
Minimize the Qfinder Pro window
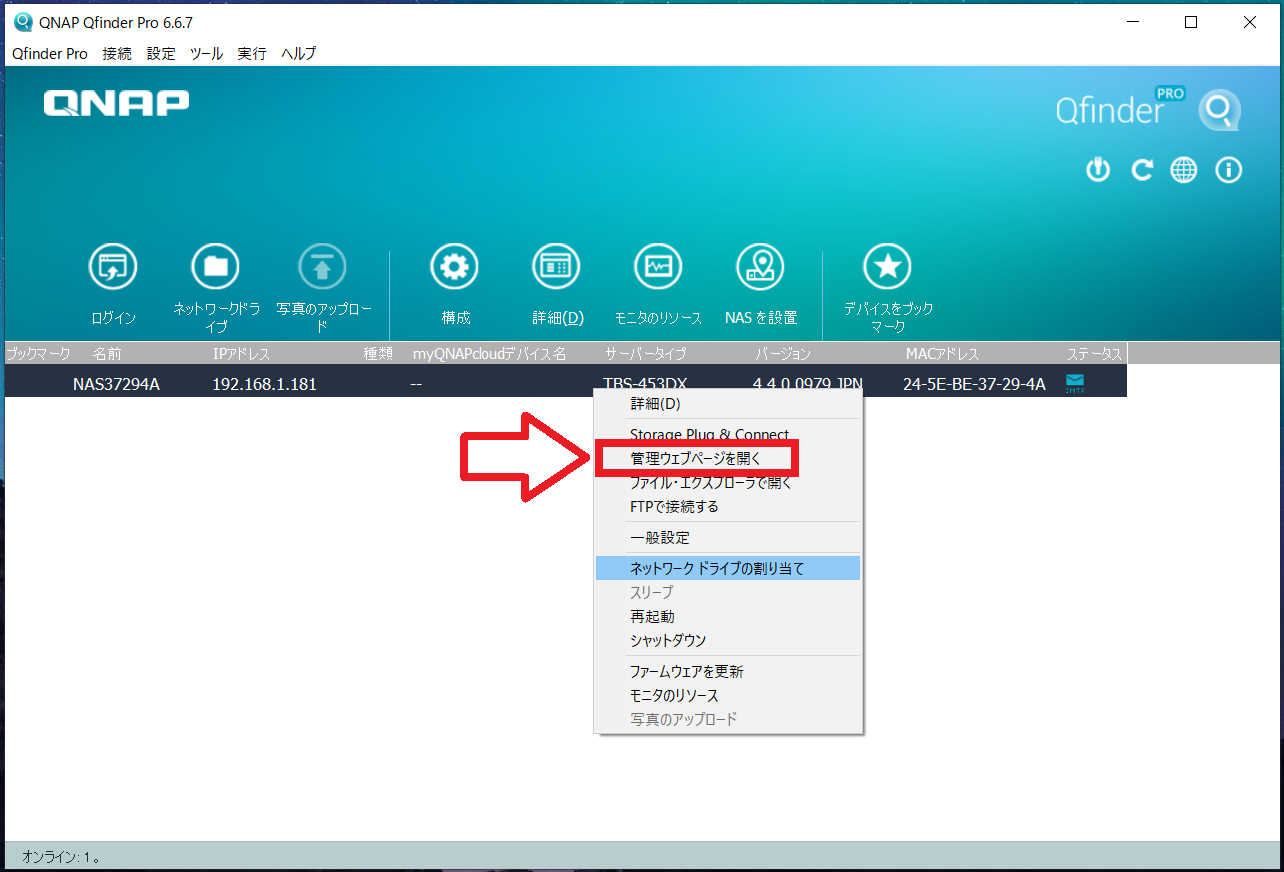[1132, 23]
